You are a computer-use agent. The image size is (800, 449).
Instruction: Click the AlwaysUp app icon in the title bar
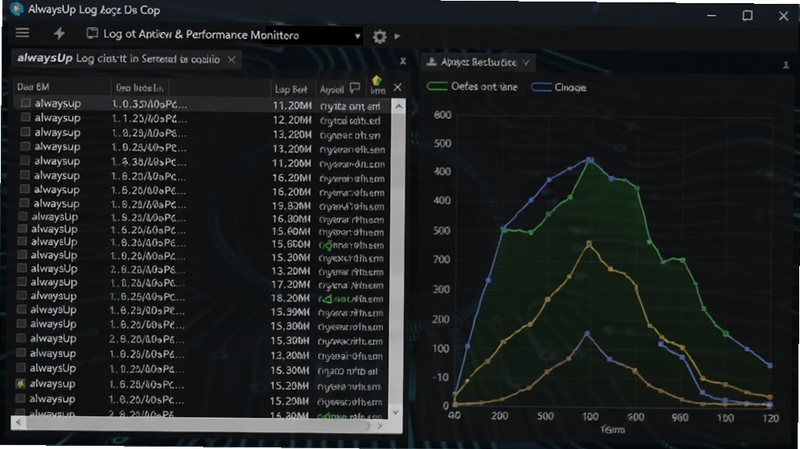(17, 9)
